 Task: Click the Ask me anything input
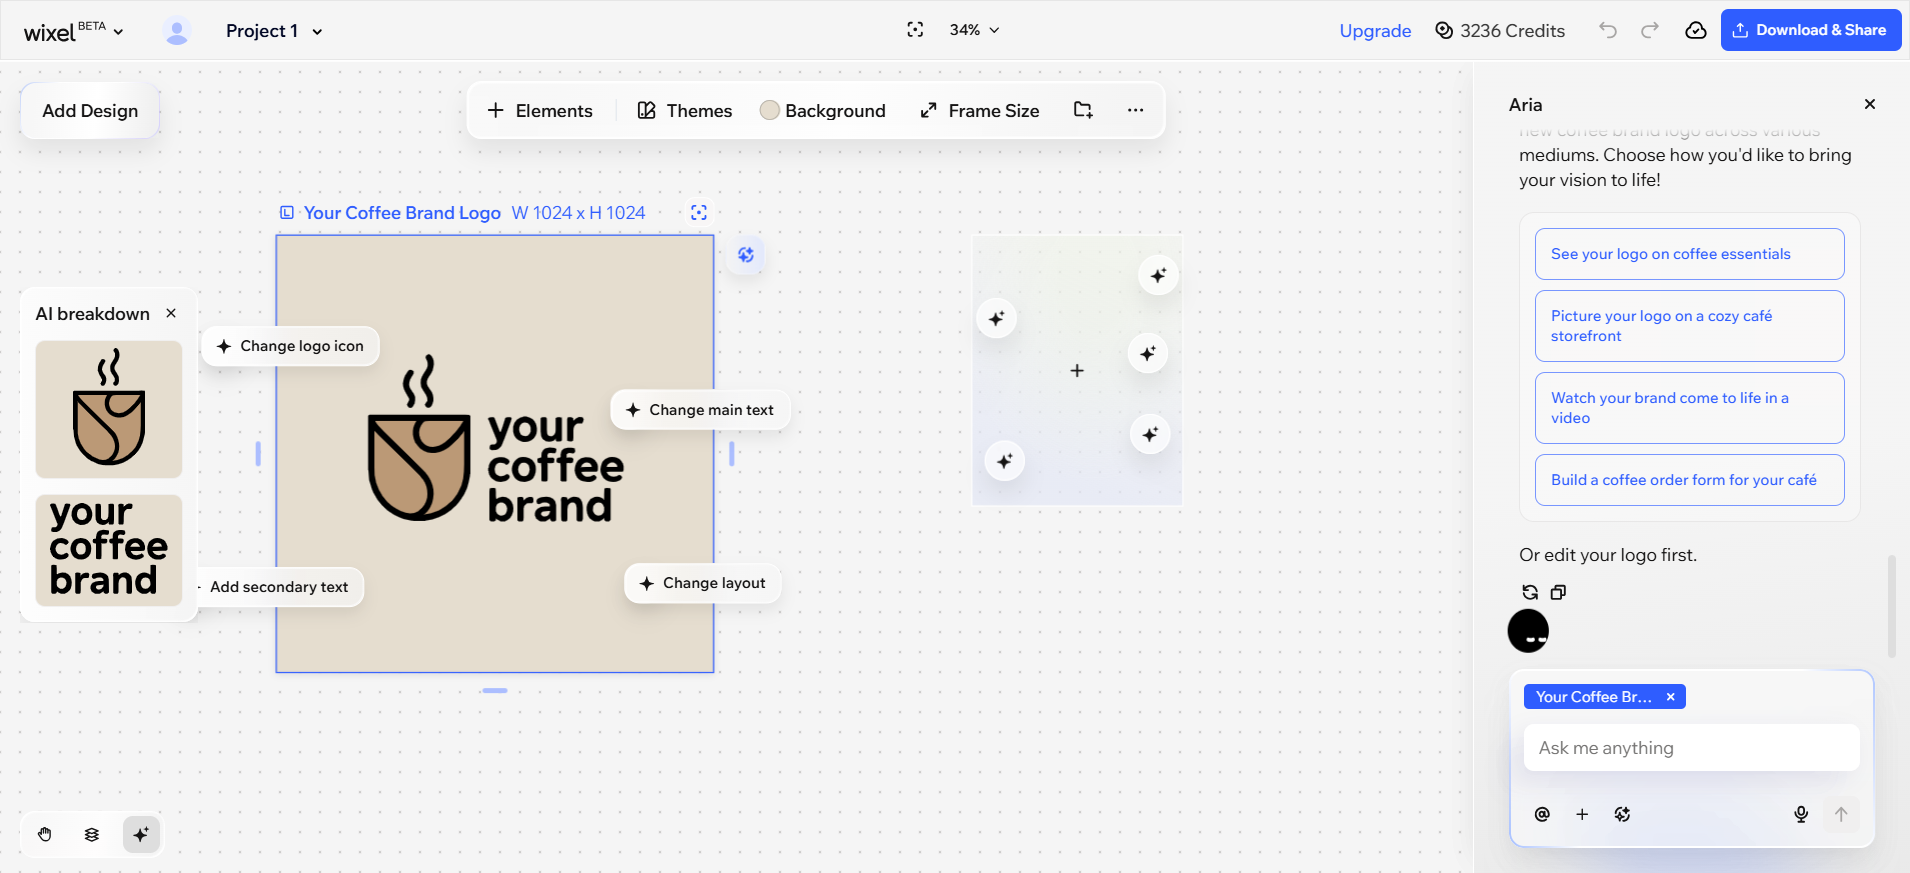(x=1692, y=748)
